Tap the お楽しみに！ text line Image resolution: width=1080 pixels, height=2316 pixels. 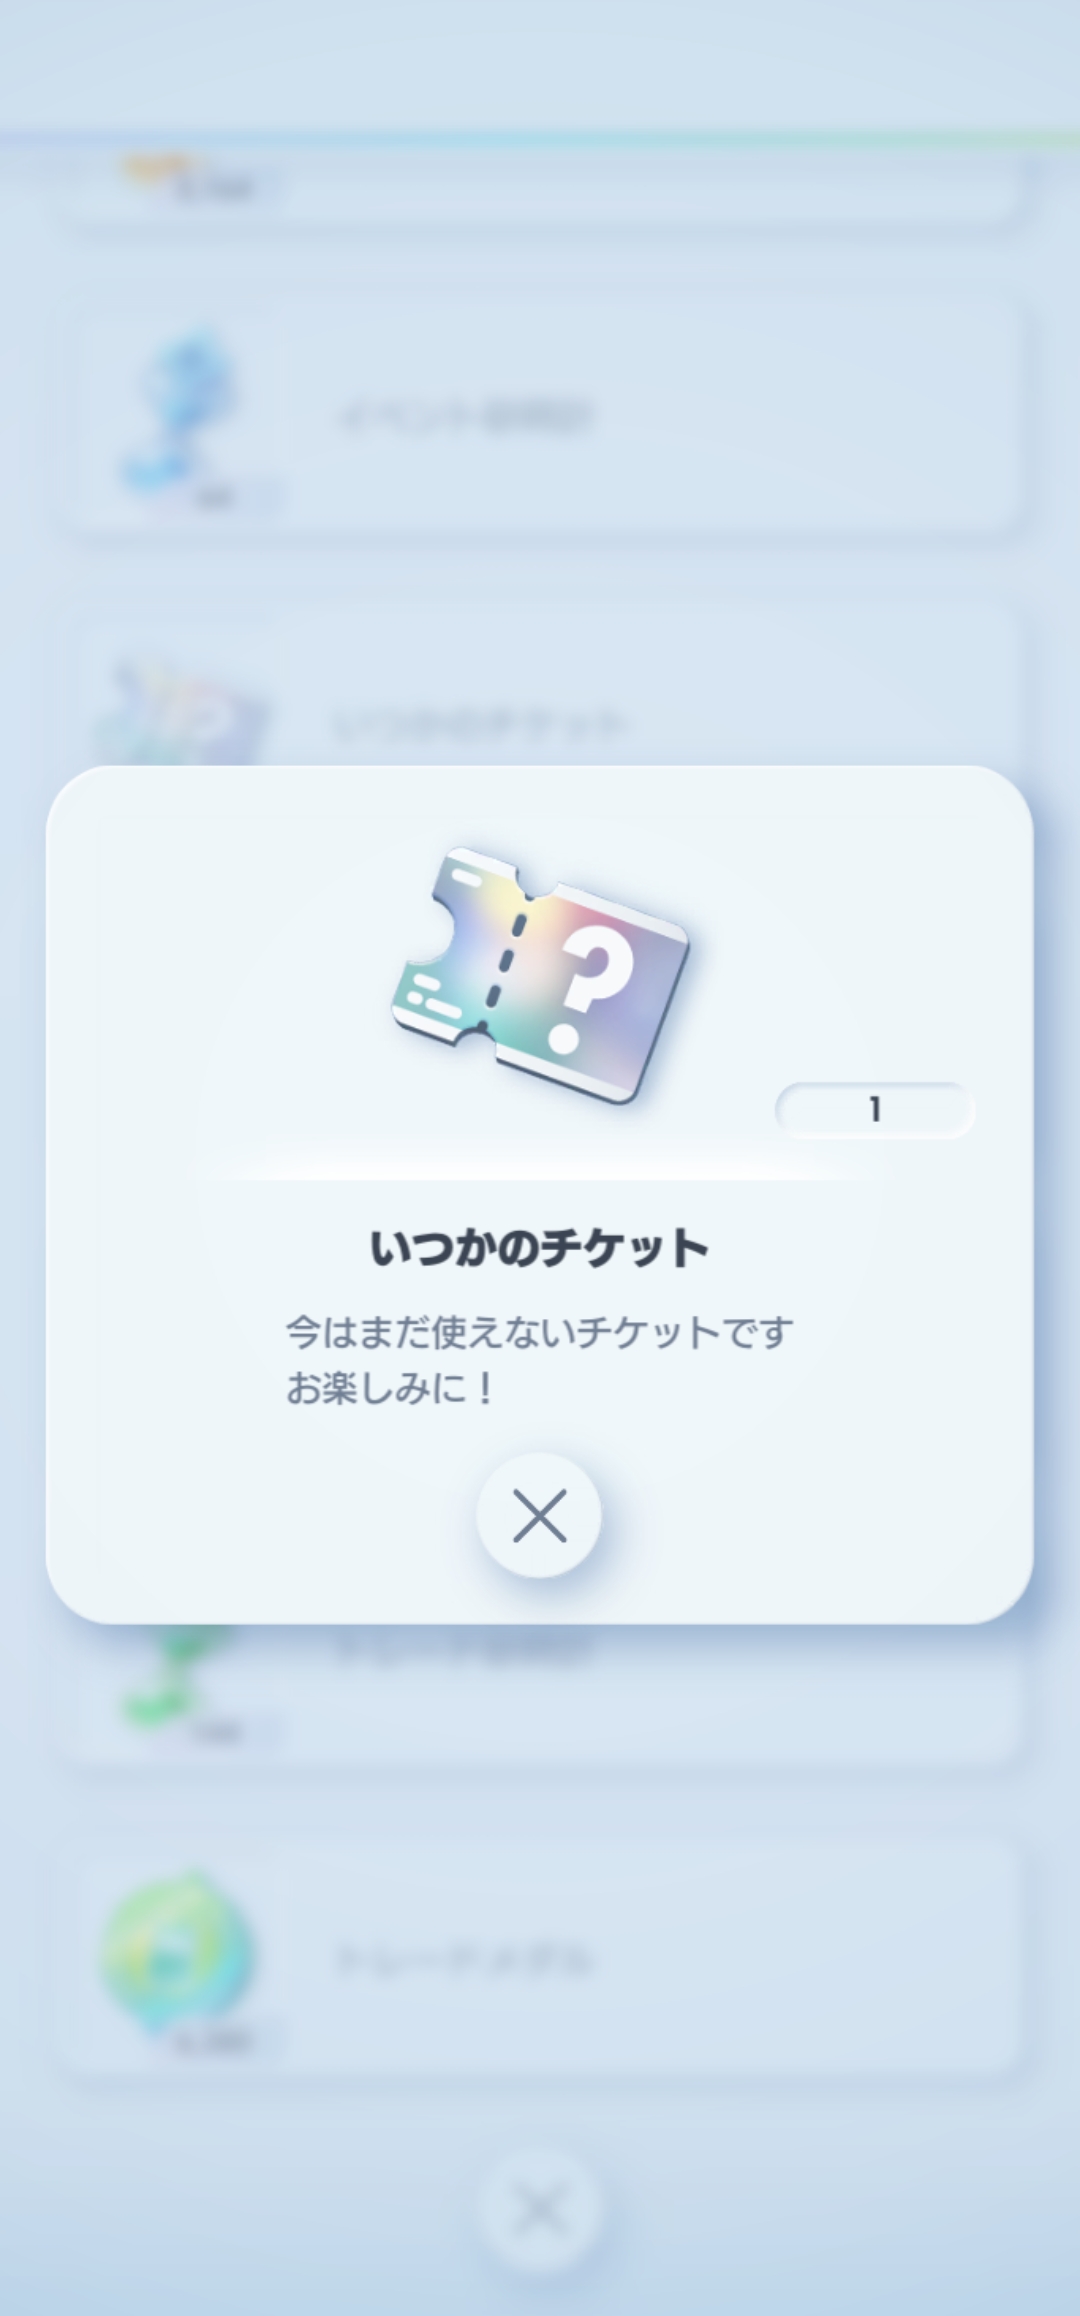click(x=390, y=1388)
